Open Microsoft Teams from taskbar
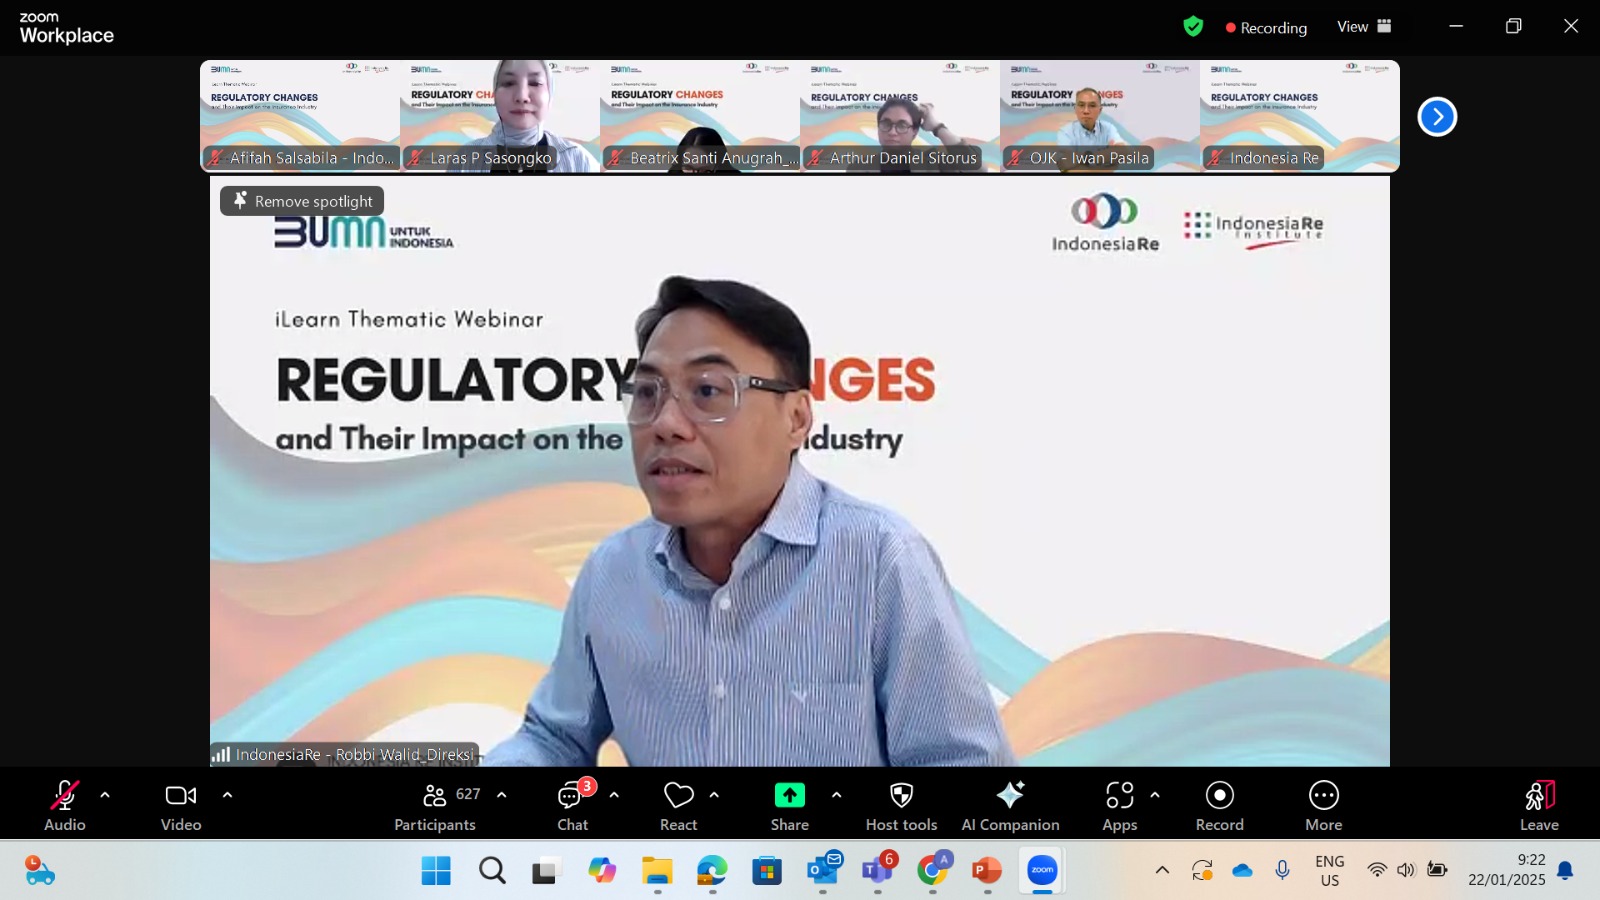 [878, 871]
